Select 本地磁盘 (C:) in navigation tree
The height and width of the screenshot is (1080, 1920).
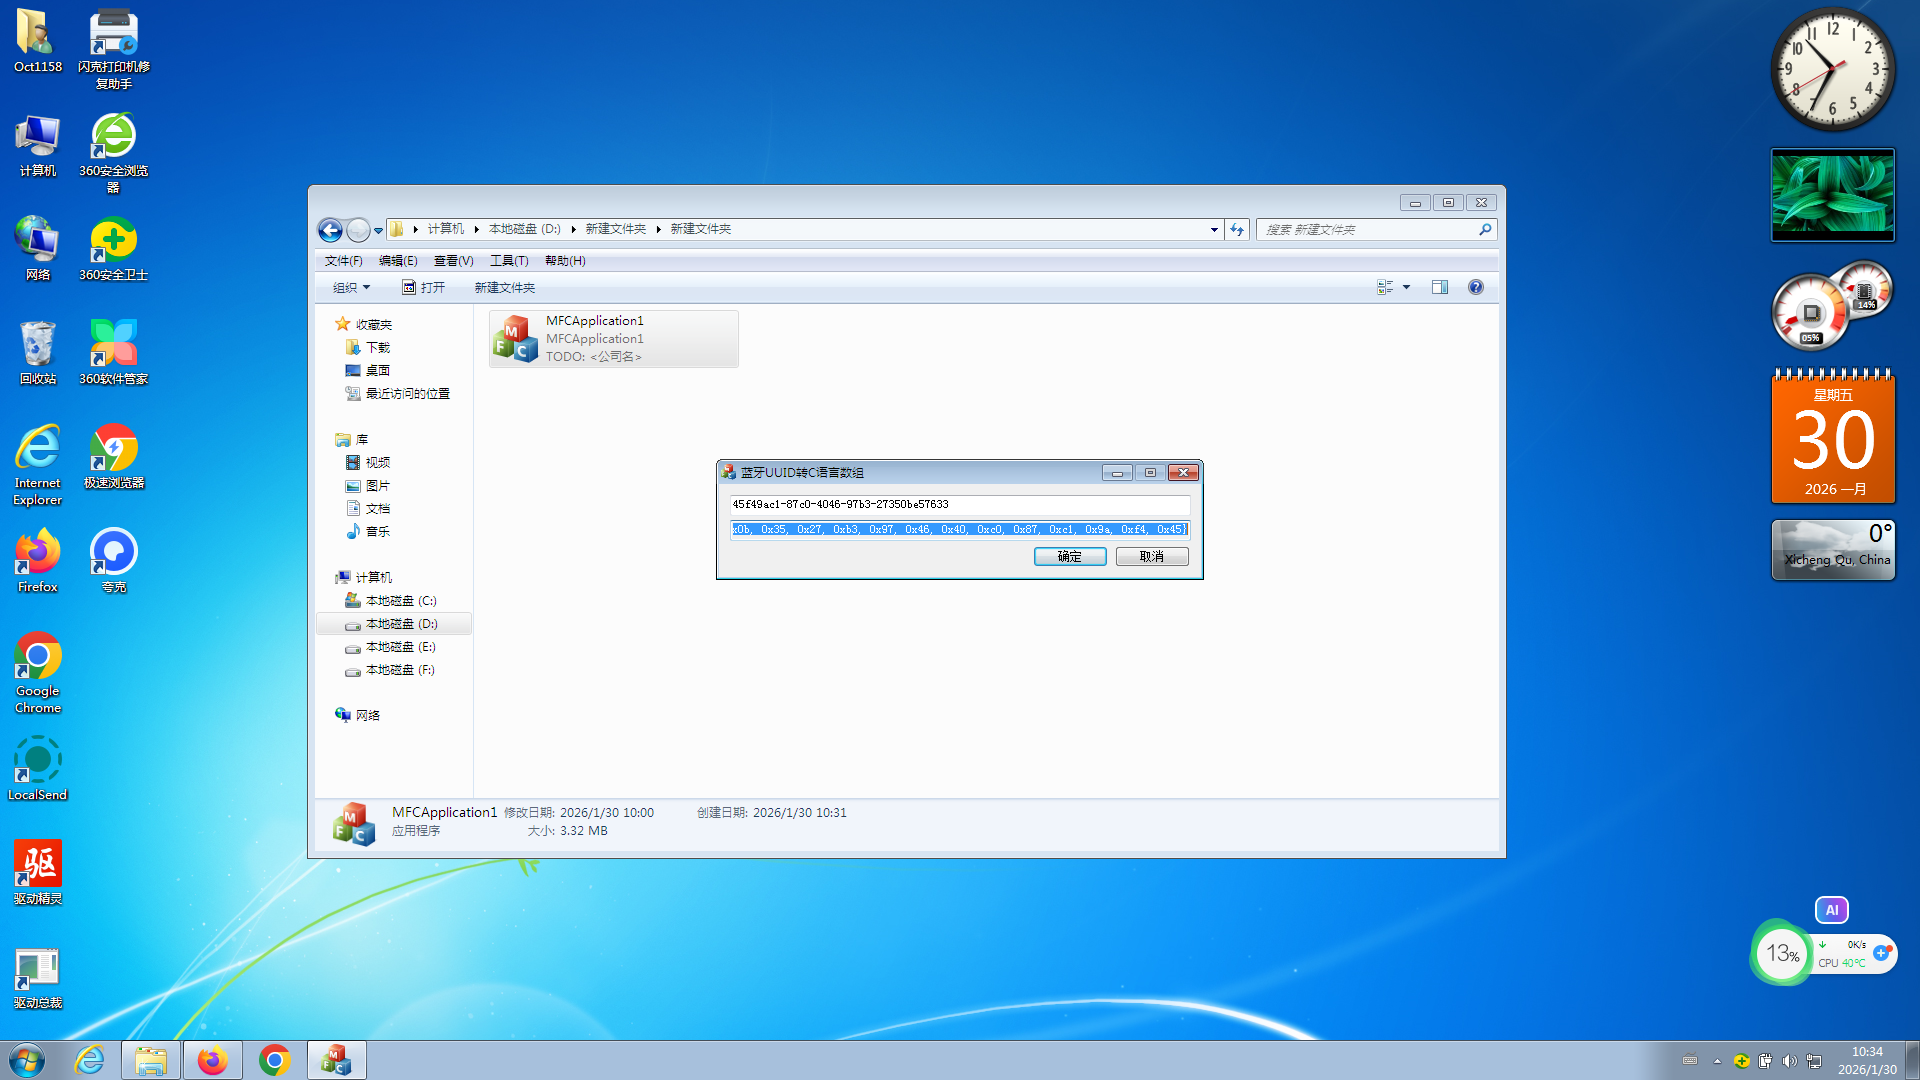(400, 601)
